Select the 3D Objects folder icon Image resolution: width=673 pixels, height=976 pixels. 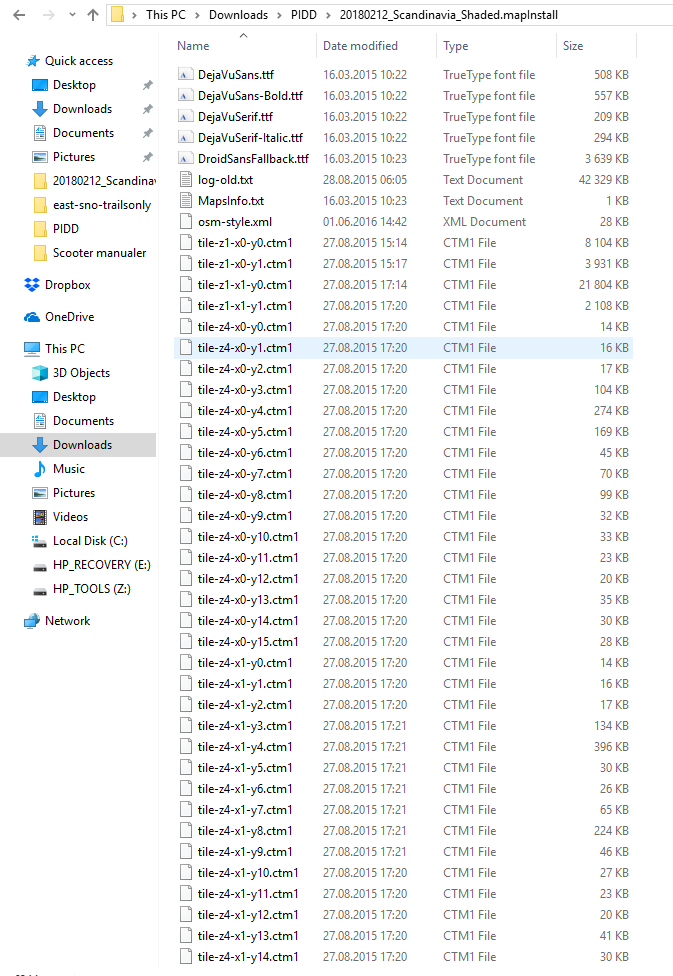pyautogui.click(x=40, y=373)
